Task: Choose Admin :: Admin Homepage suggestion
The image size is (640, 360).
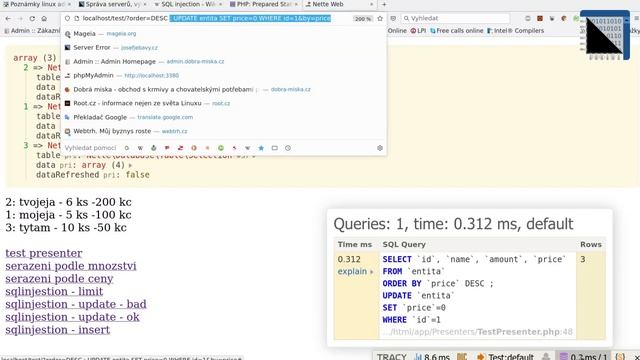Action: point(224,61)
